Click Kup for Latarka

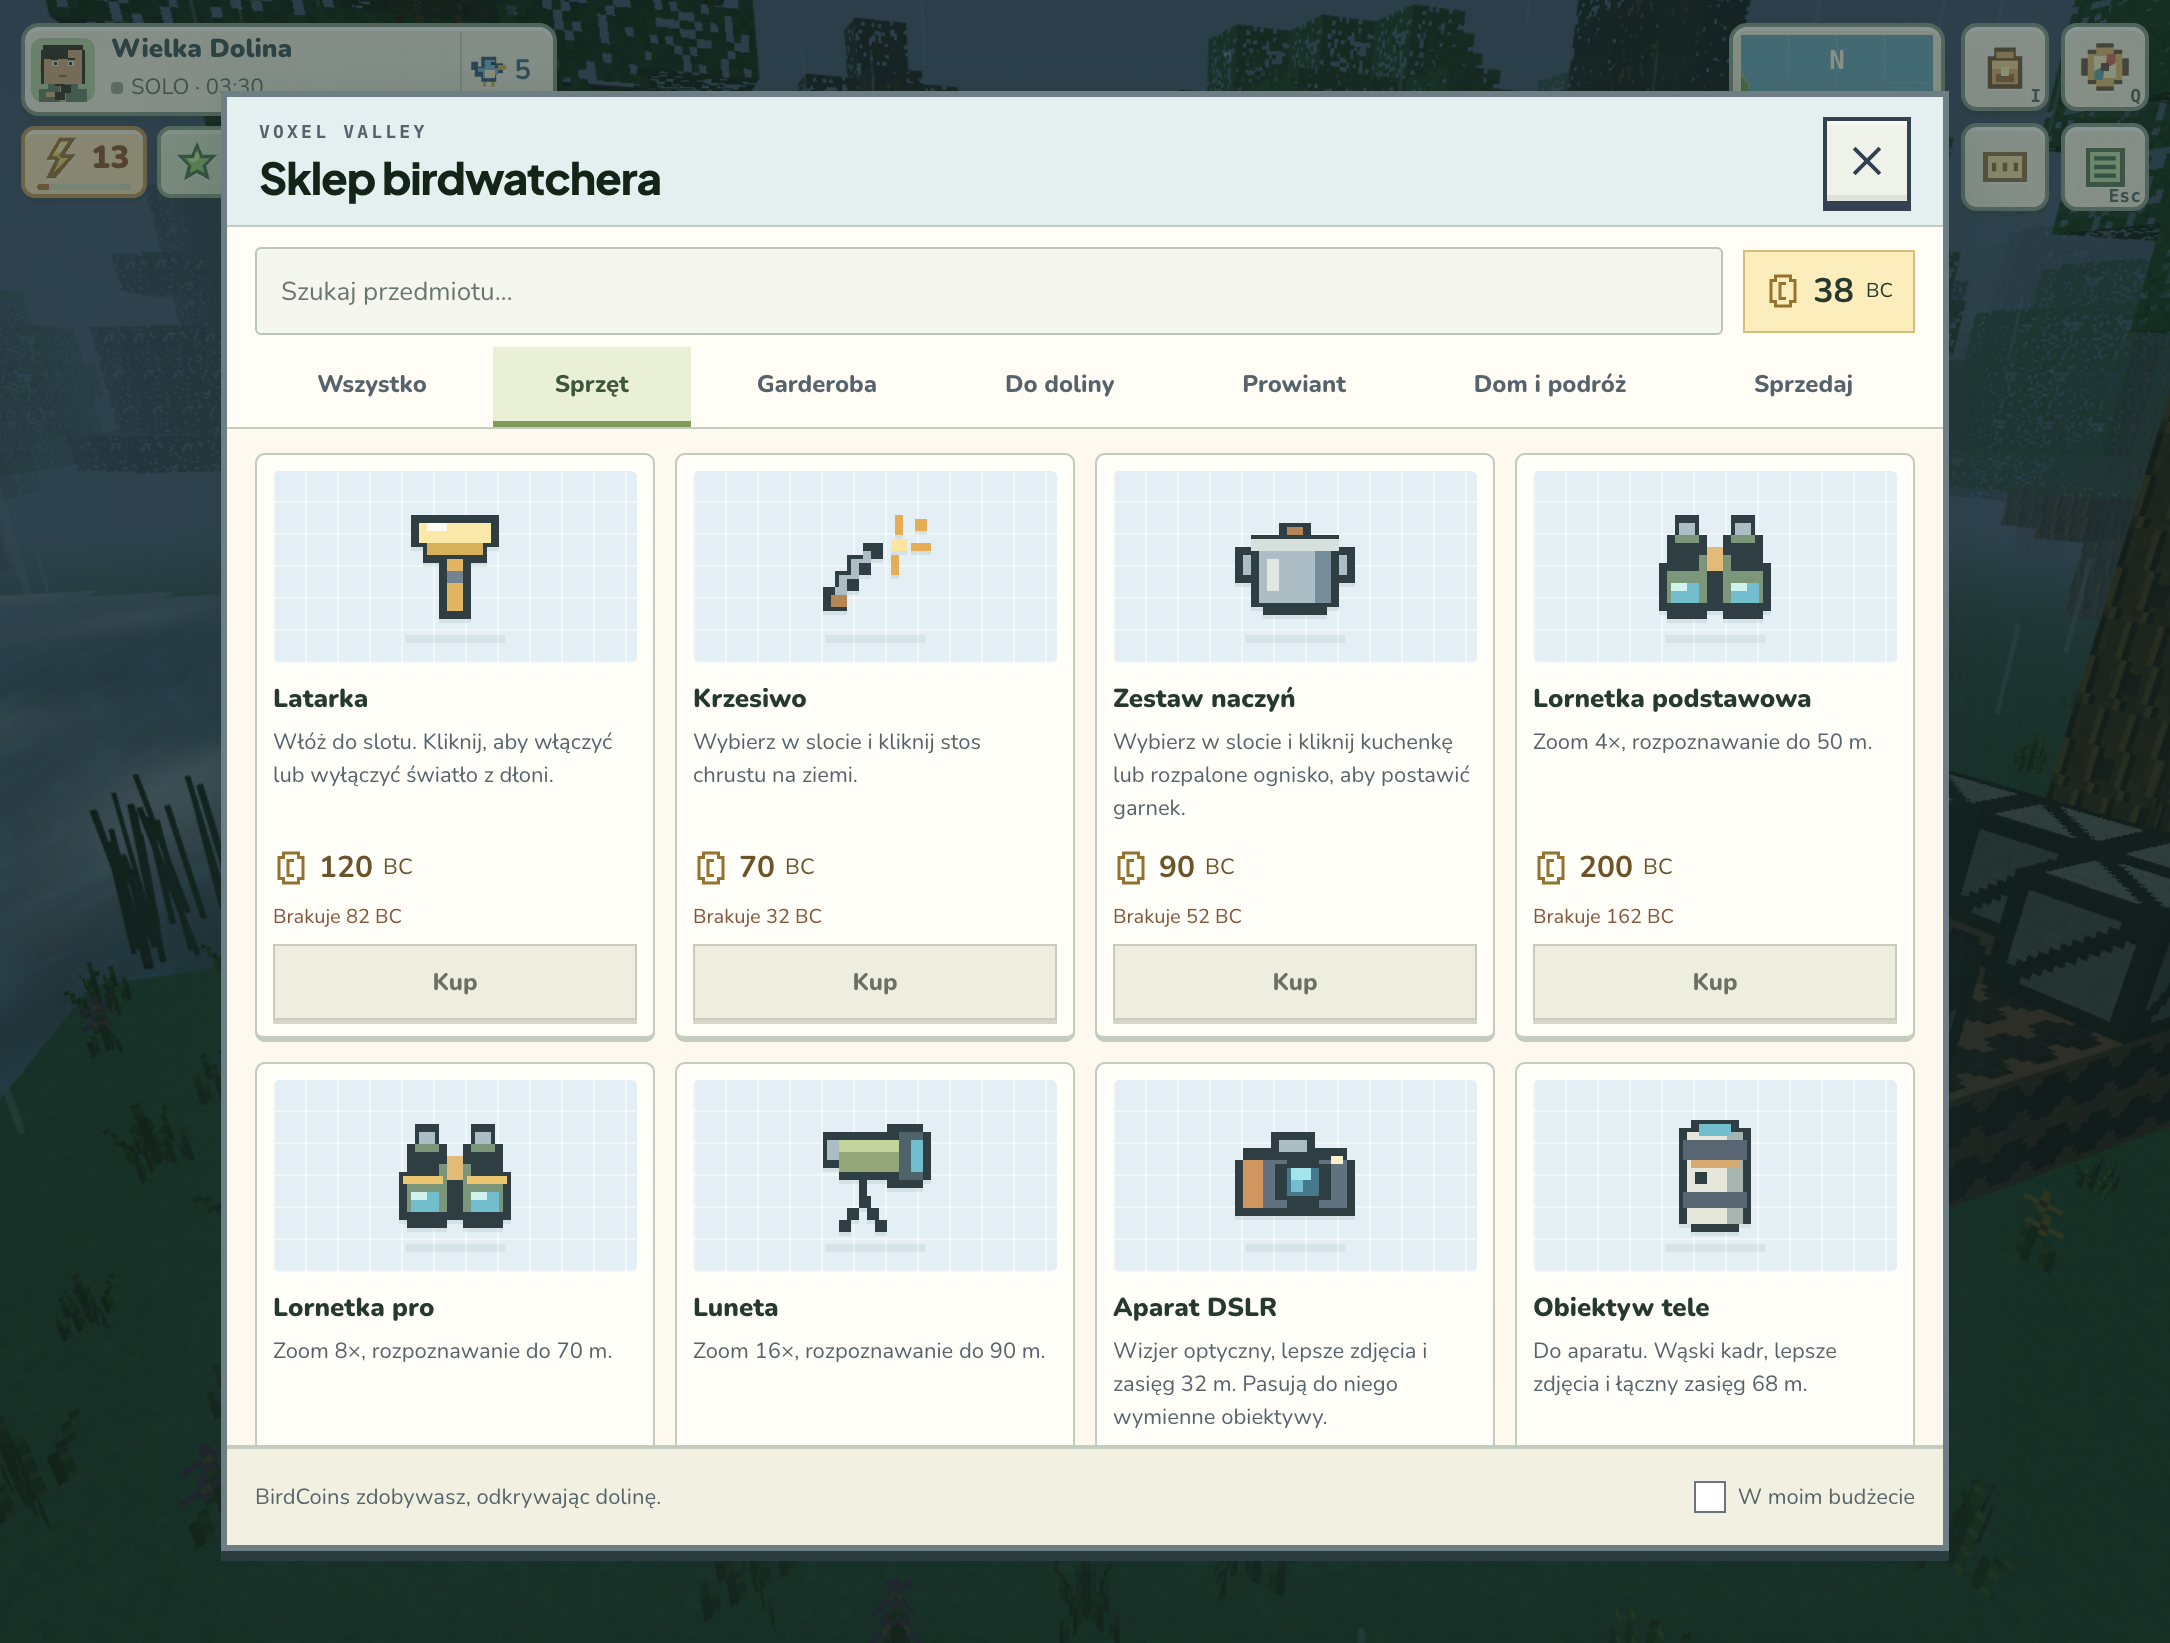coord(455,982)
